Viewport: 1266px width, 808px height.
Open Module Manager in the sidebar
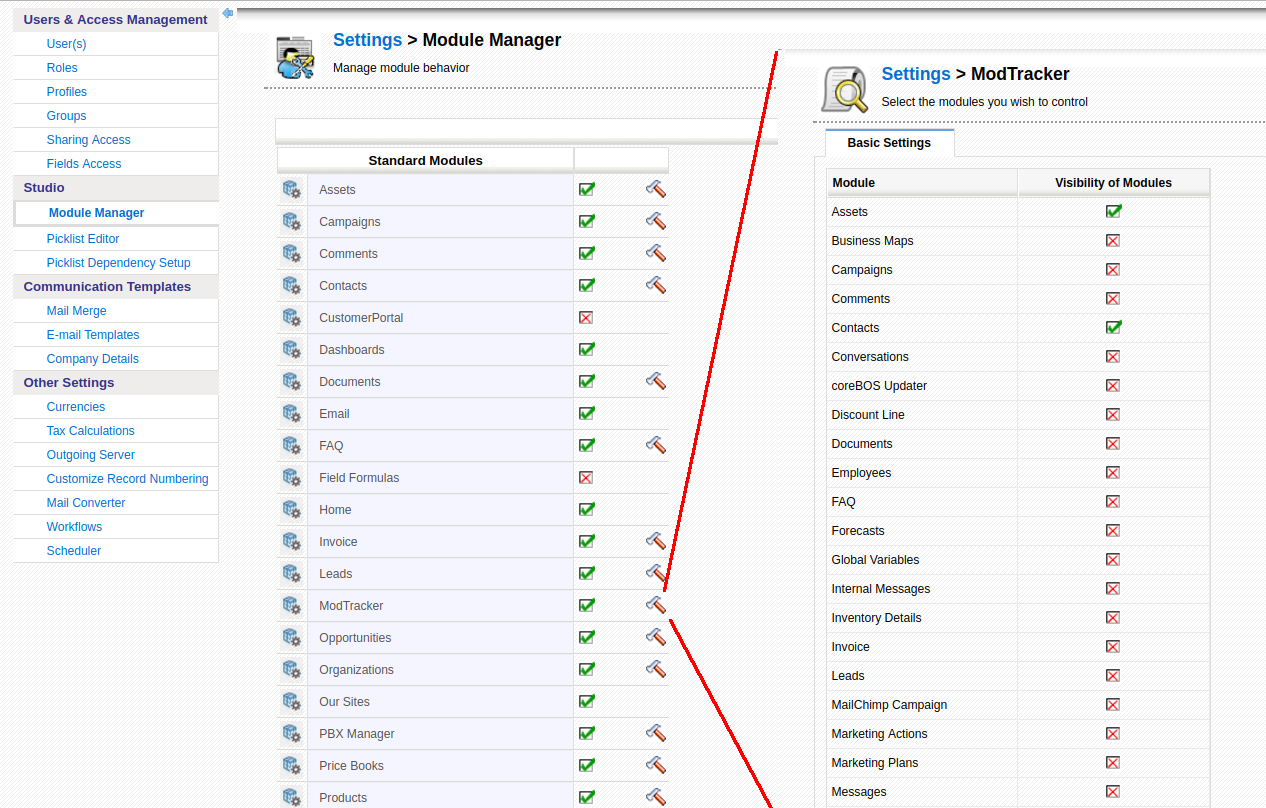pyautogui.click(x=96, y=213)
